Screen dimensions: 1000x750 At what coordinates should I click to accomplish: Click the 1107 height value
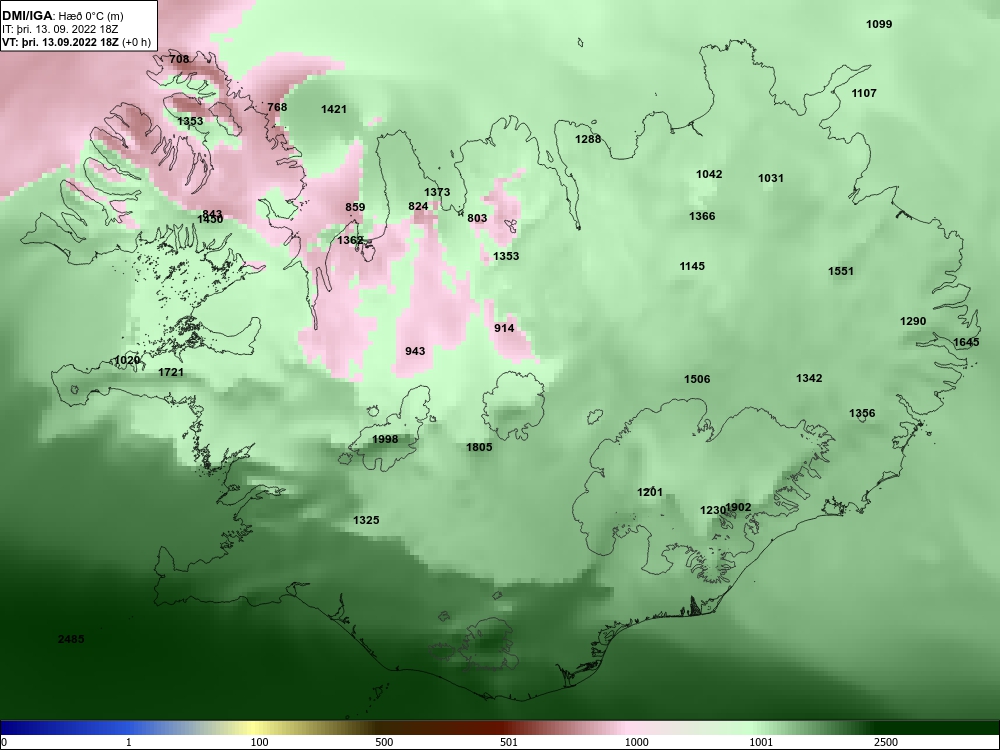[x=864, y=93]
